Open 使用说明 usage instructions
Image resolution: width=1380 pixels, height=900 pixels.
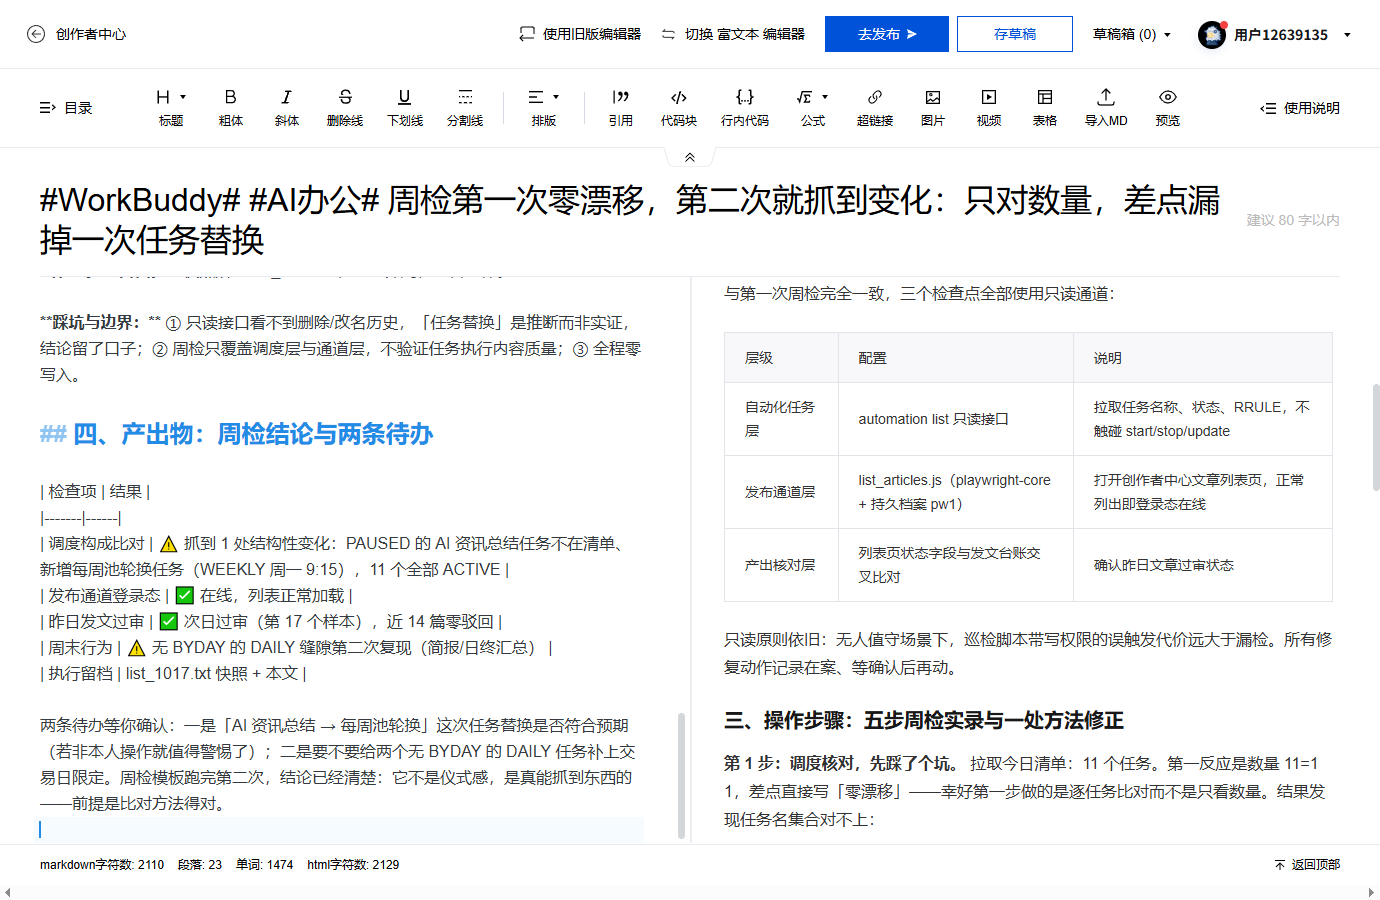[x=1300, y=108]
